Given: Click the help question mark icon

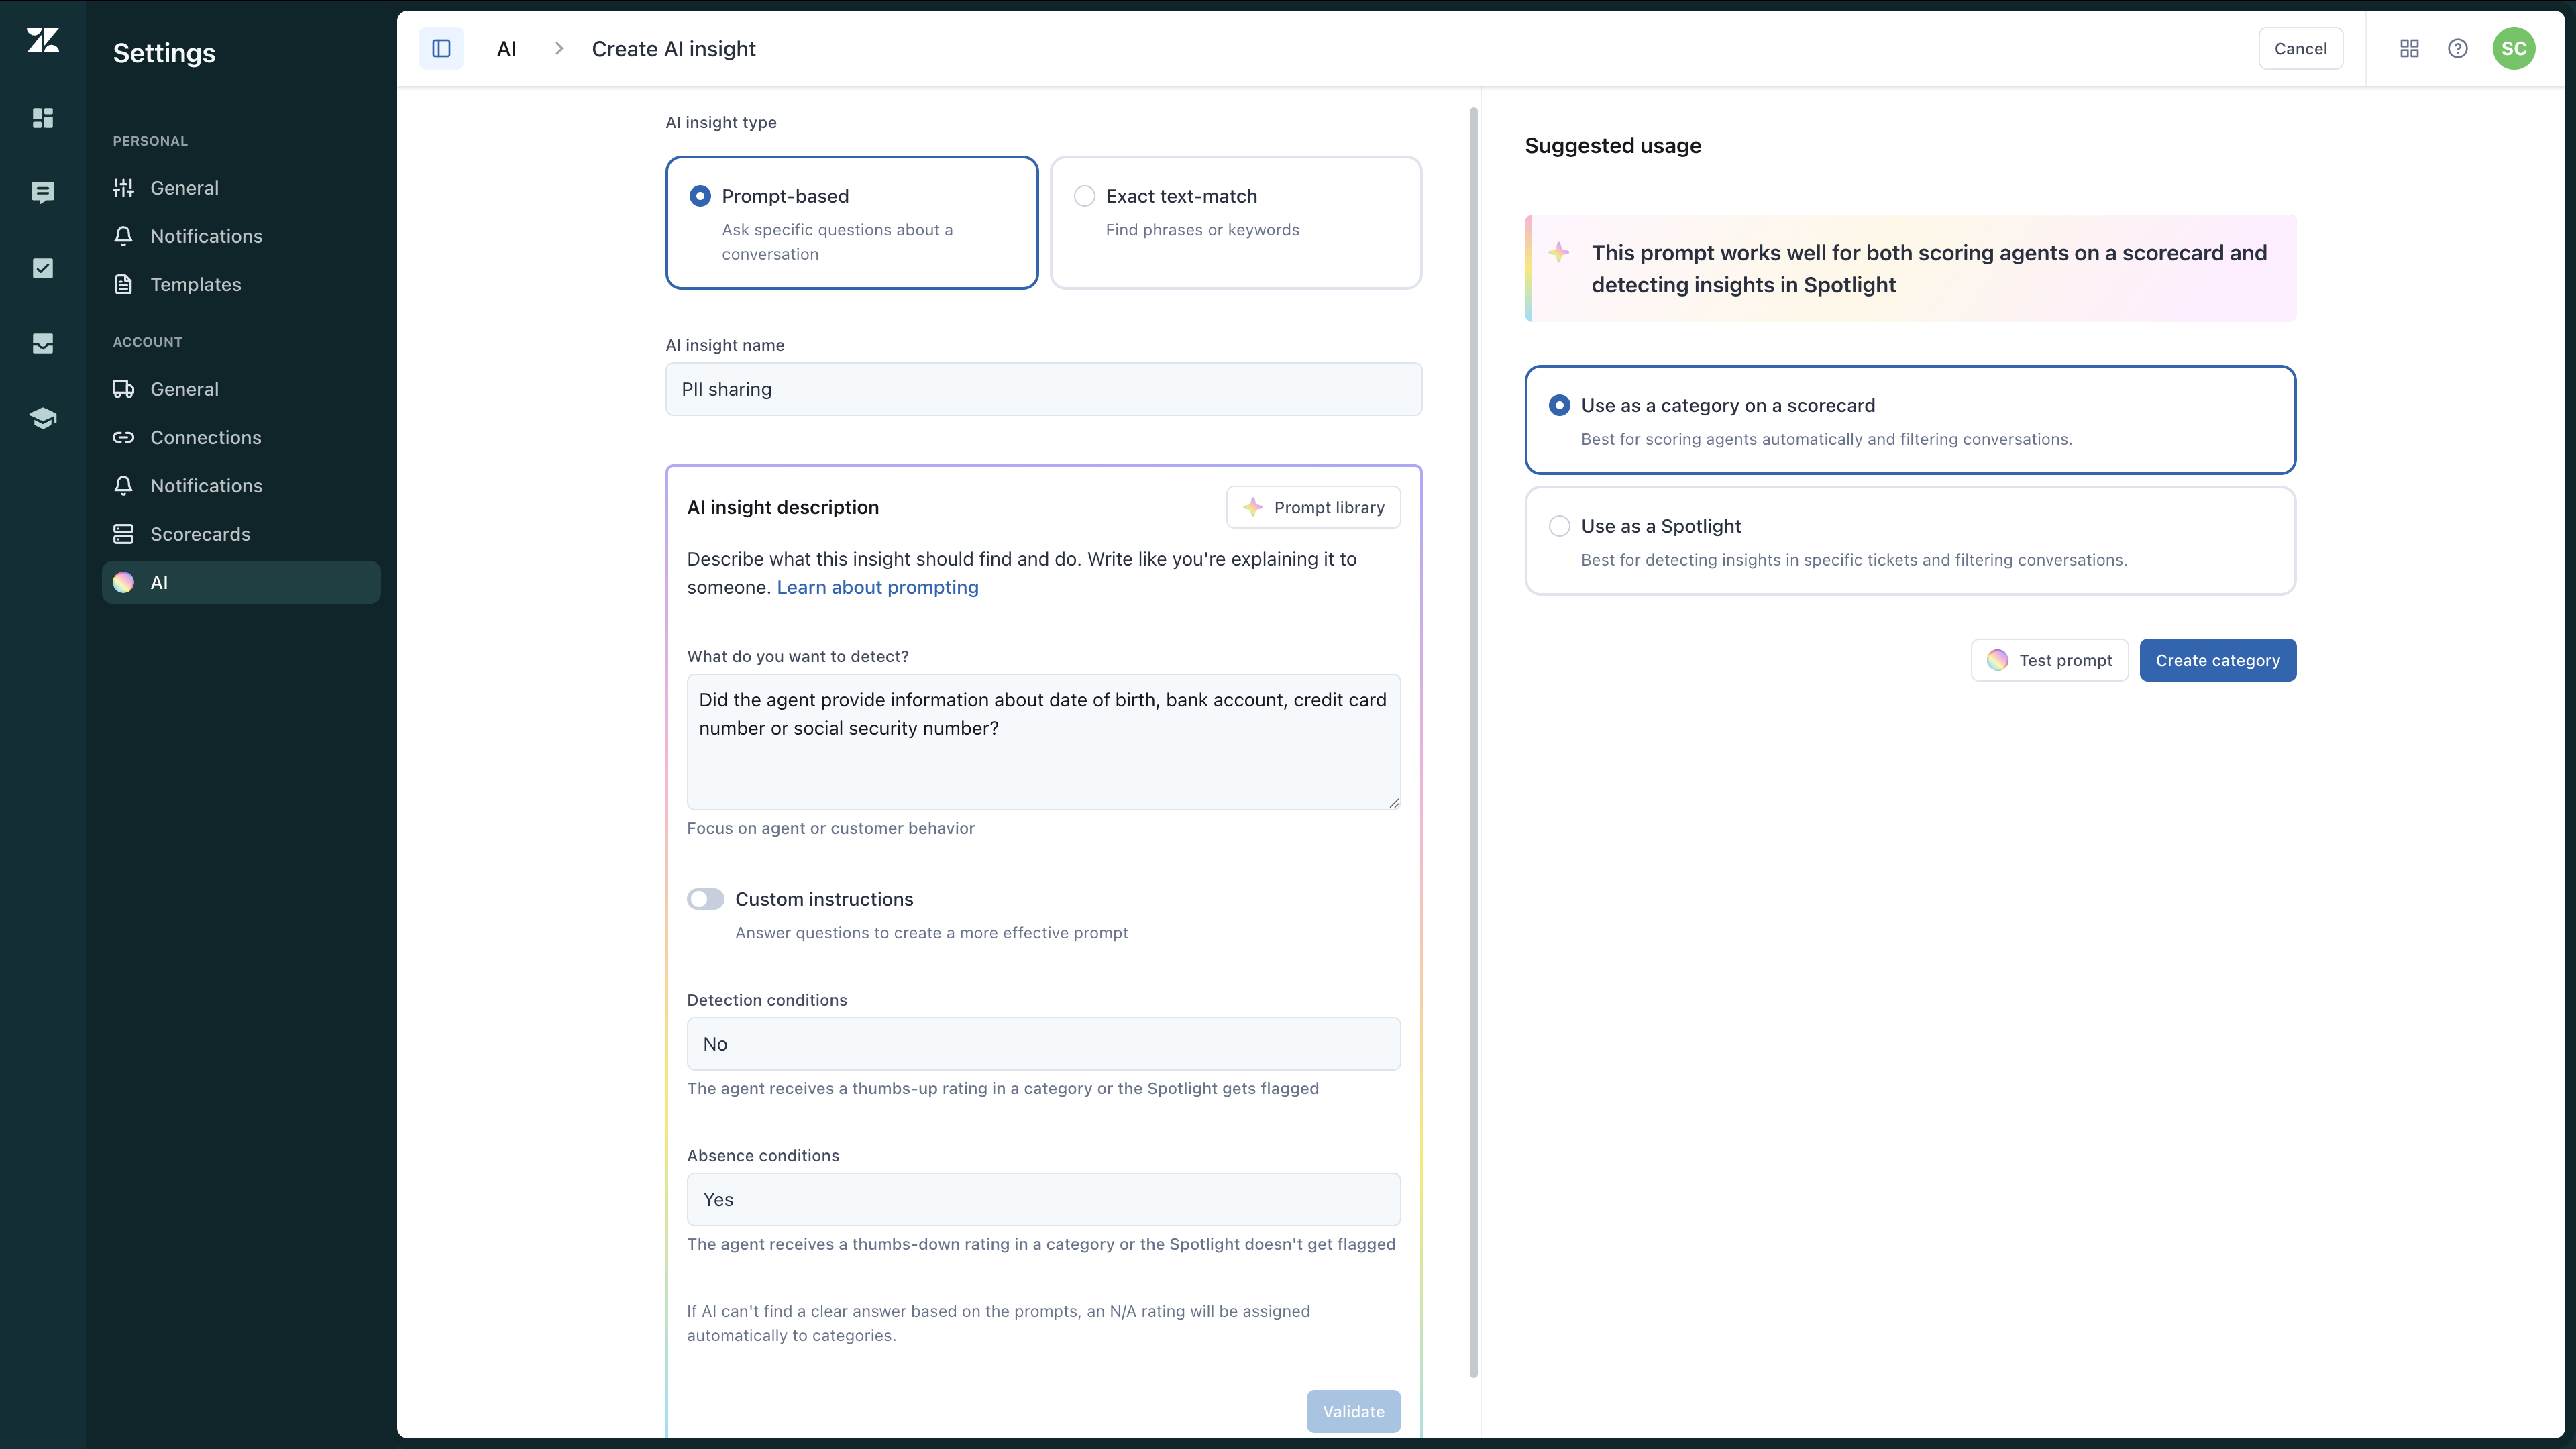Looking at the screenshot, I should (x=2457, y=48).
